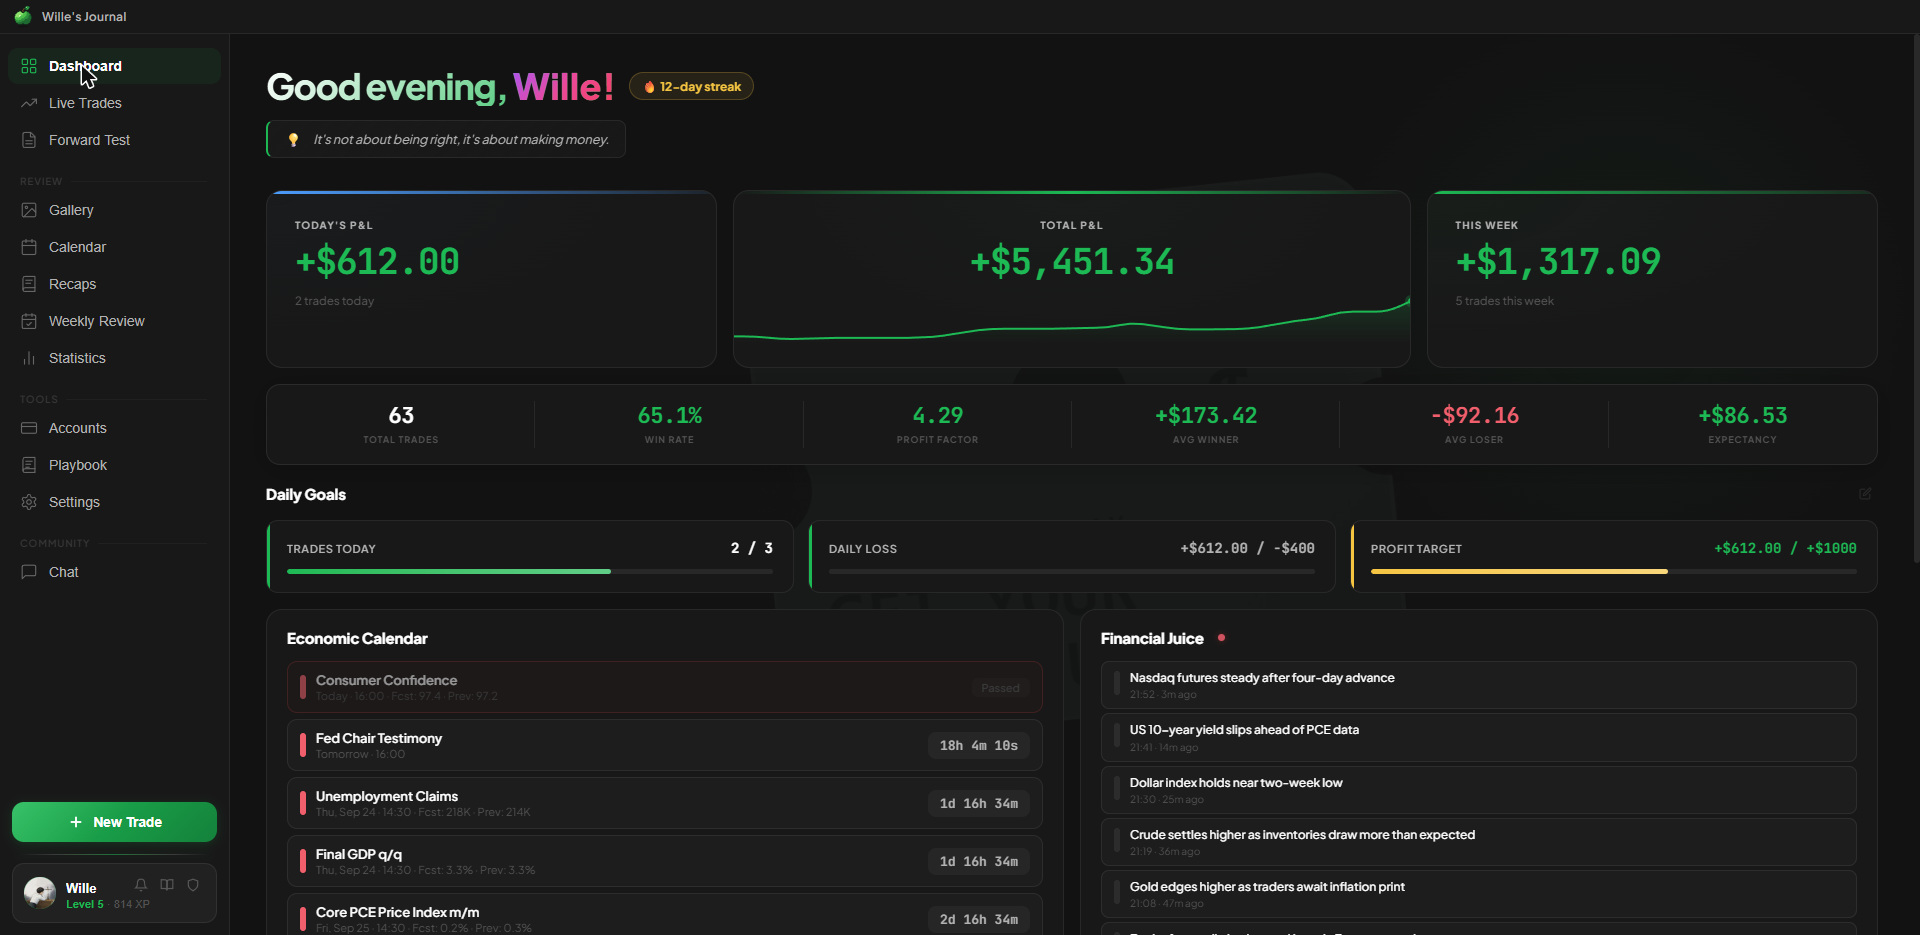Click the notification bell icon beside Wille
Viewport: 1920px width, 935px height.
click(x=141, y=885)
